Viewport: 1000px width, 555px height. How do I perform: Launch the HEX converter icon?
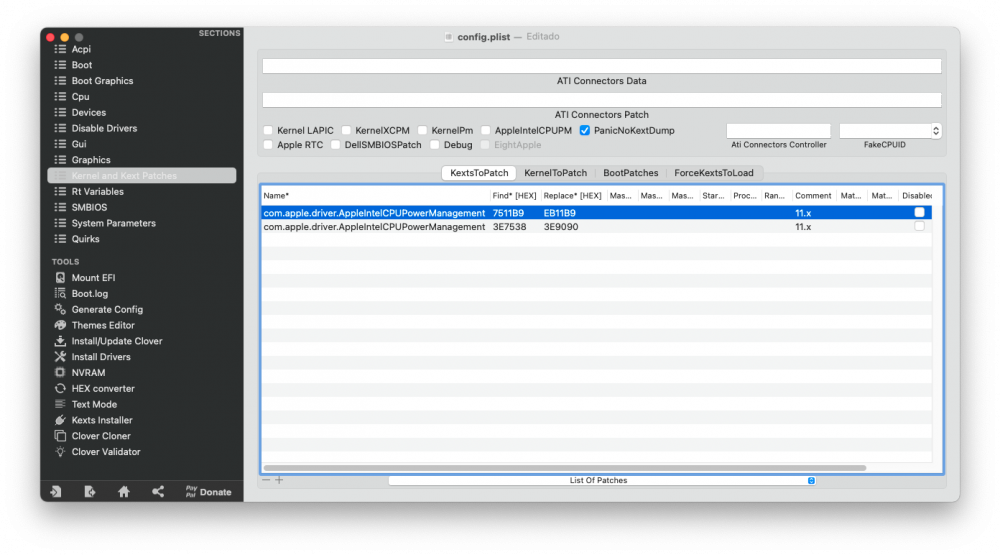tap(60, 388)
